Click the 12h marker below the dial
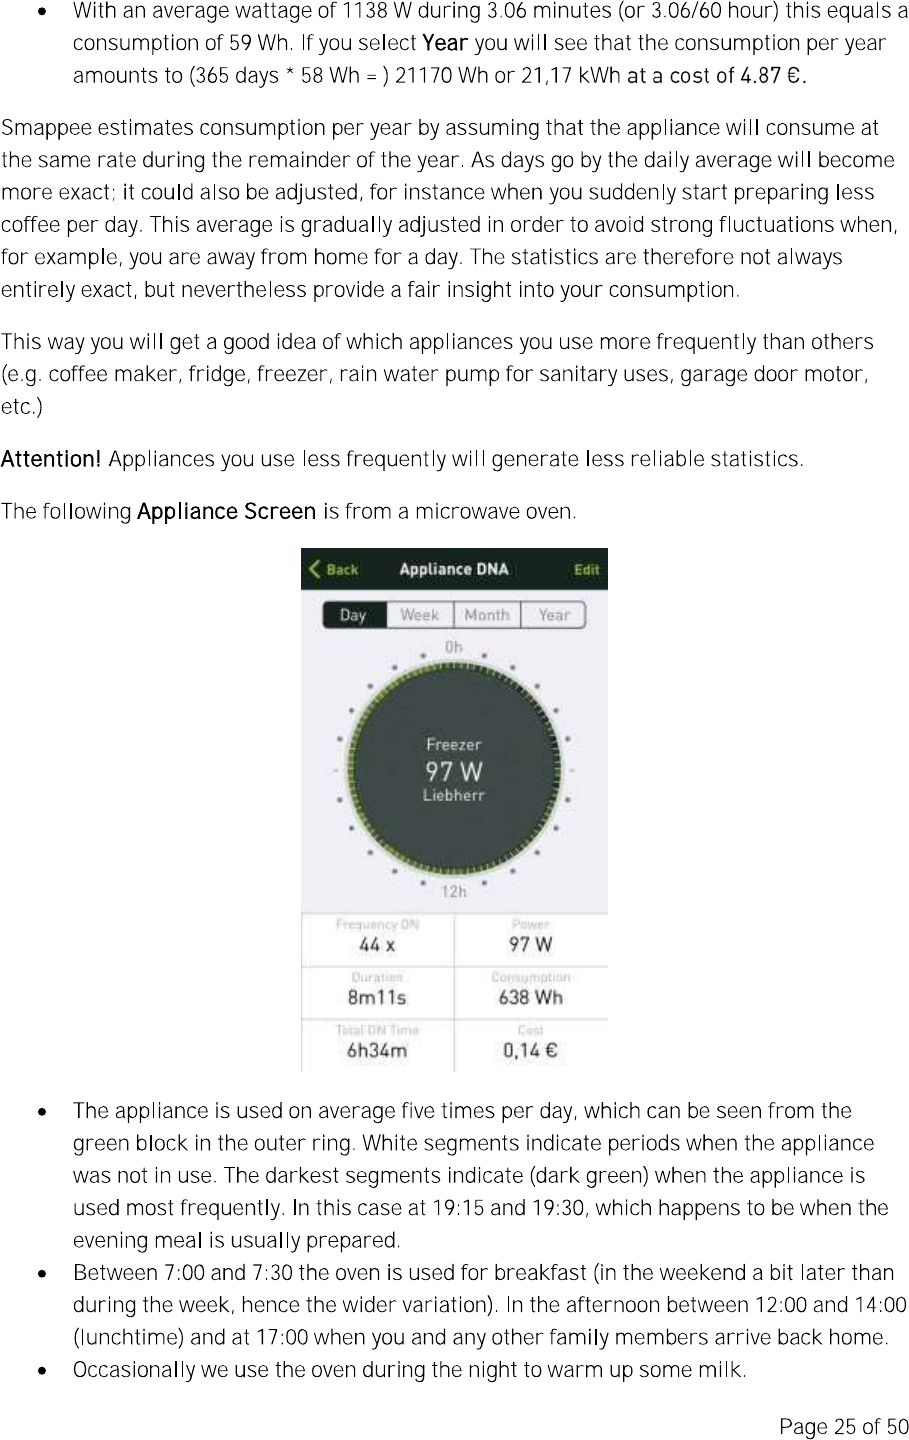This screenshot has width=909, height=1440. (x=454, y=891)
